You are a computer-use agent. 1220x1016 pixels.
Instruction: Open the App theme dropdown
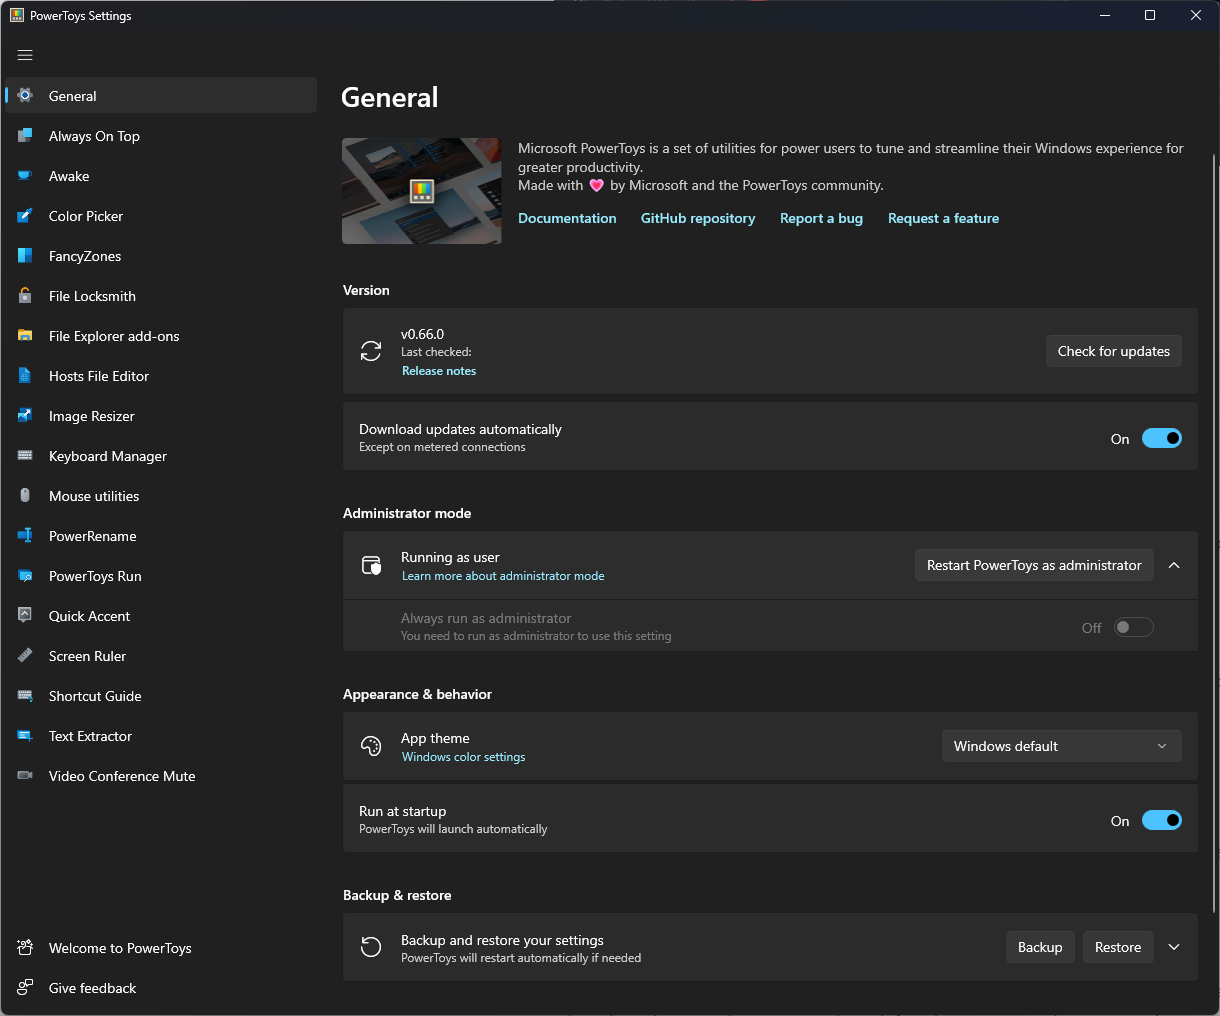pos(1061,746)
